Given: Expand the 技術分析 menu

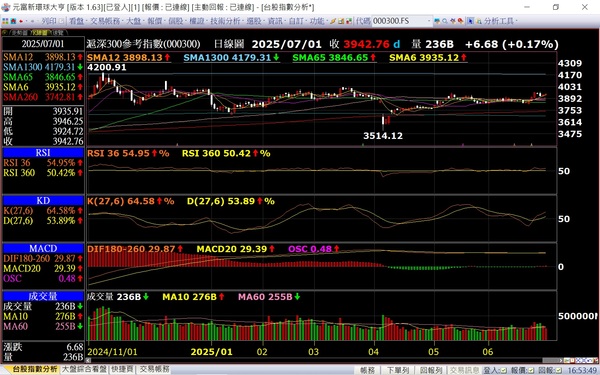Looking at the screenshot, I should pos(225,21).
